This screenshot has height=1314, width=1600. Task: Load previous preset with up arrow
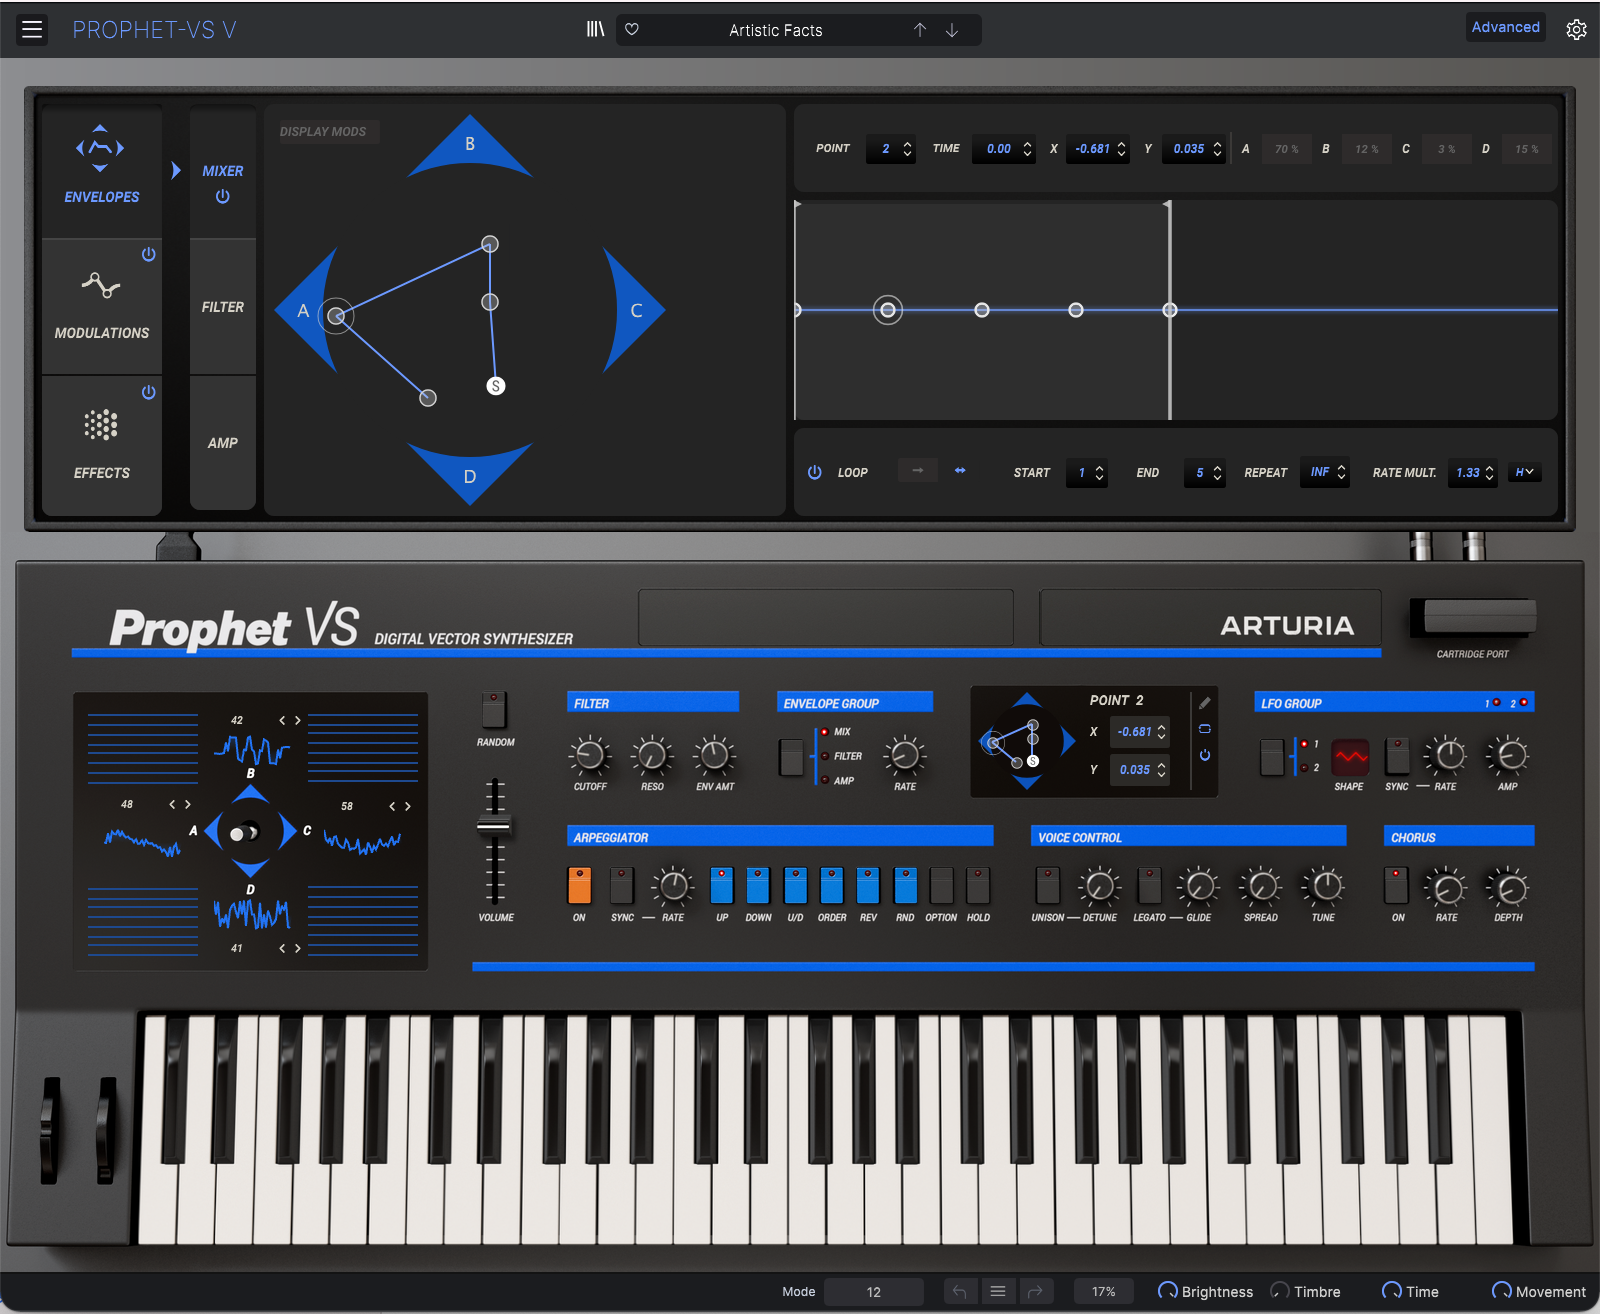920,30
